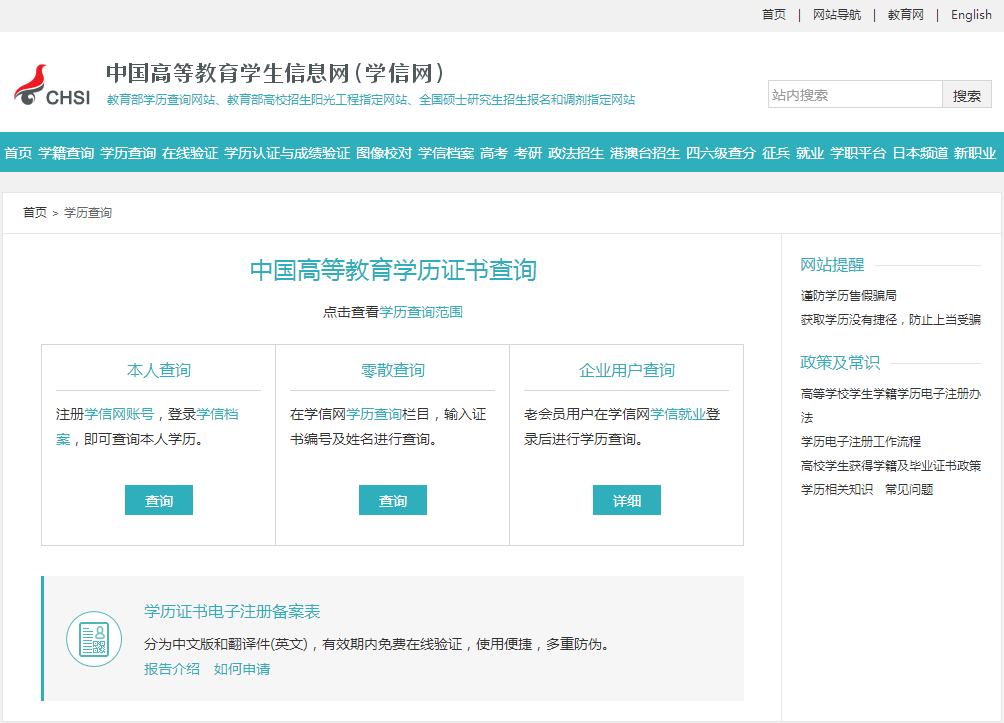The image size is (1004, 723).
Task: Click the site search input field
Action: pos(855,95)
